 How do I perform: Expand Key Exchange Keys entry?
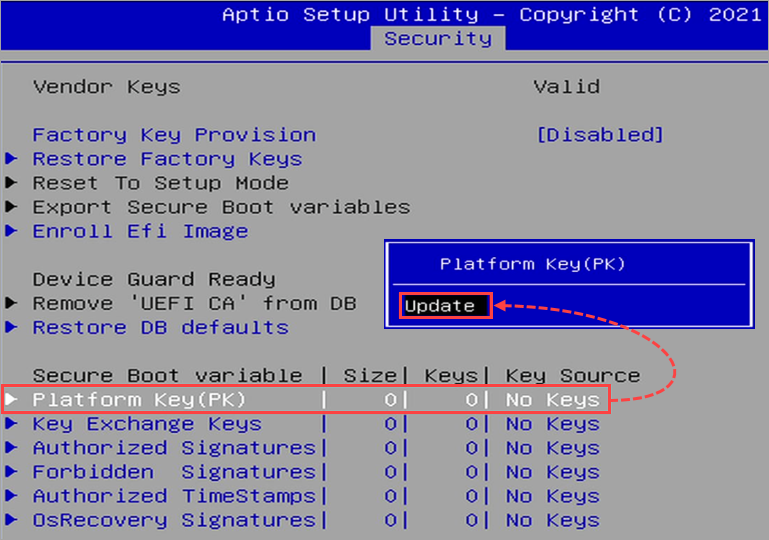147,424
